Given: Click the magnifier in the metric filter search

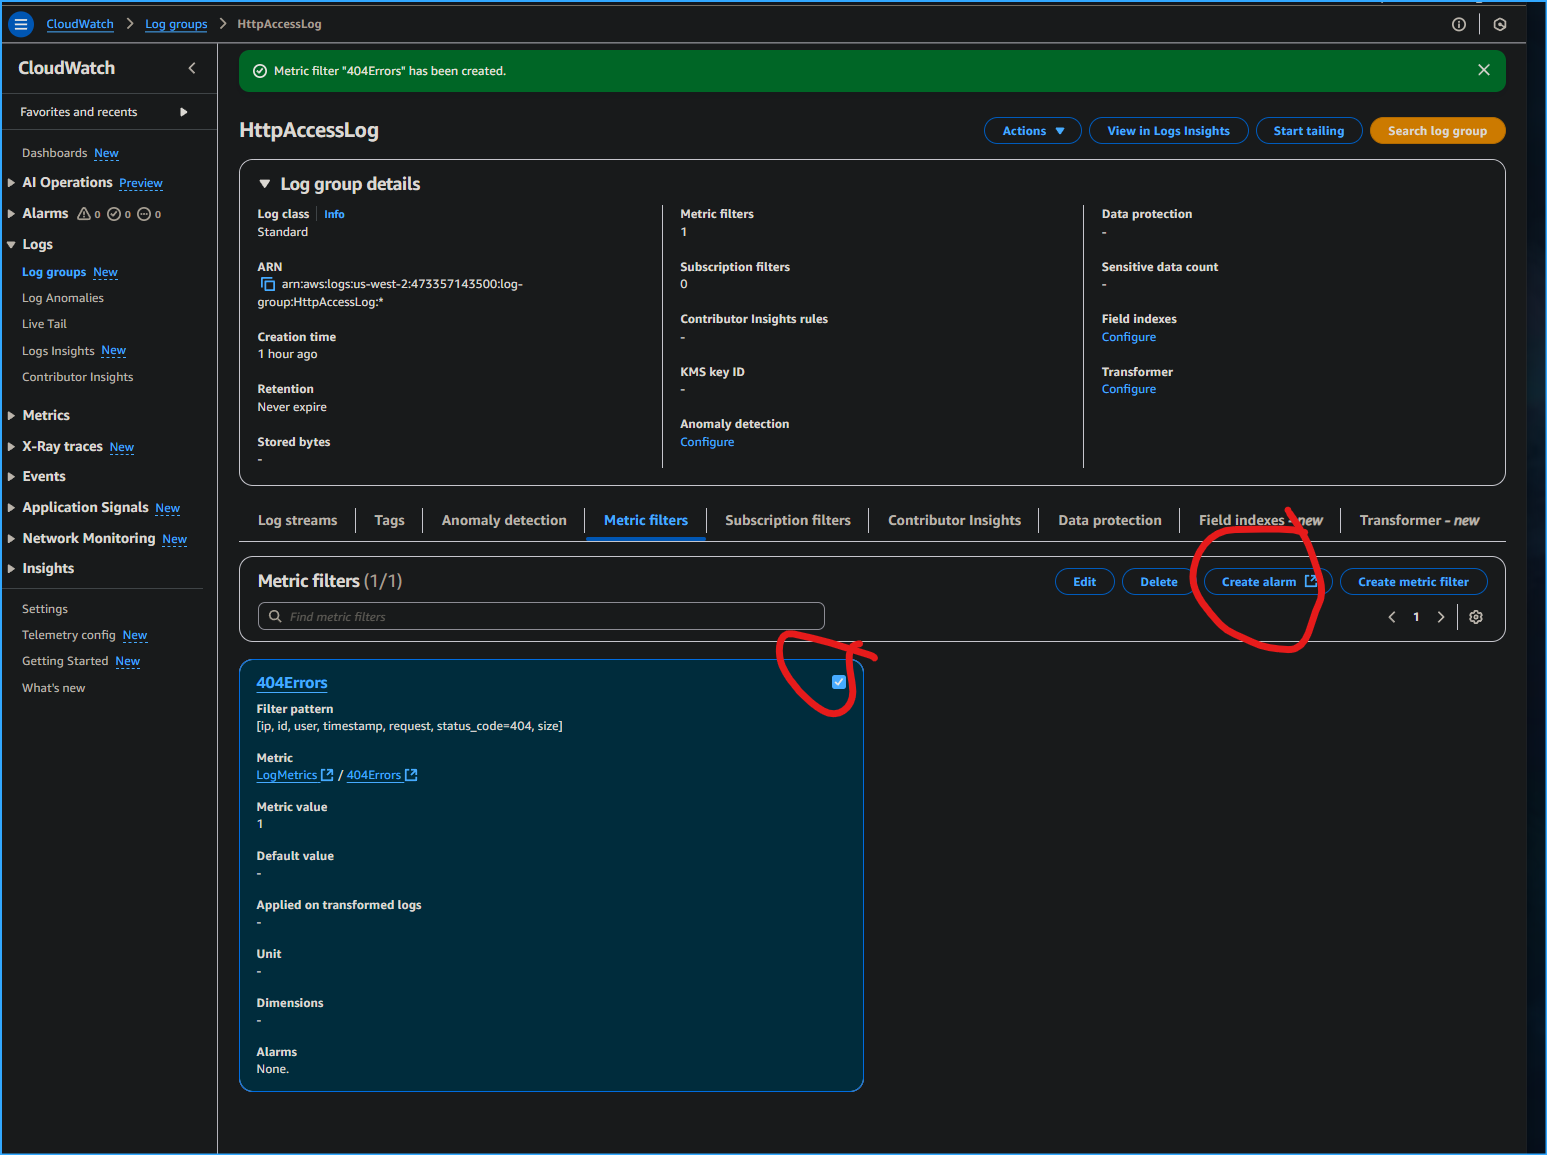Looking at the screenshot, I should pyautogui.click(x=275, y=616).
